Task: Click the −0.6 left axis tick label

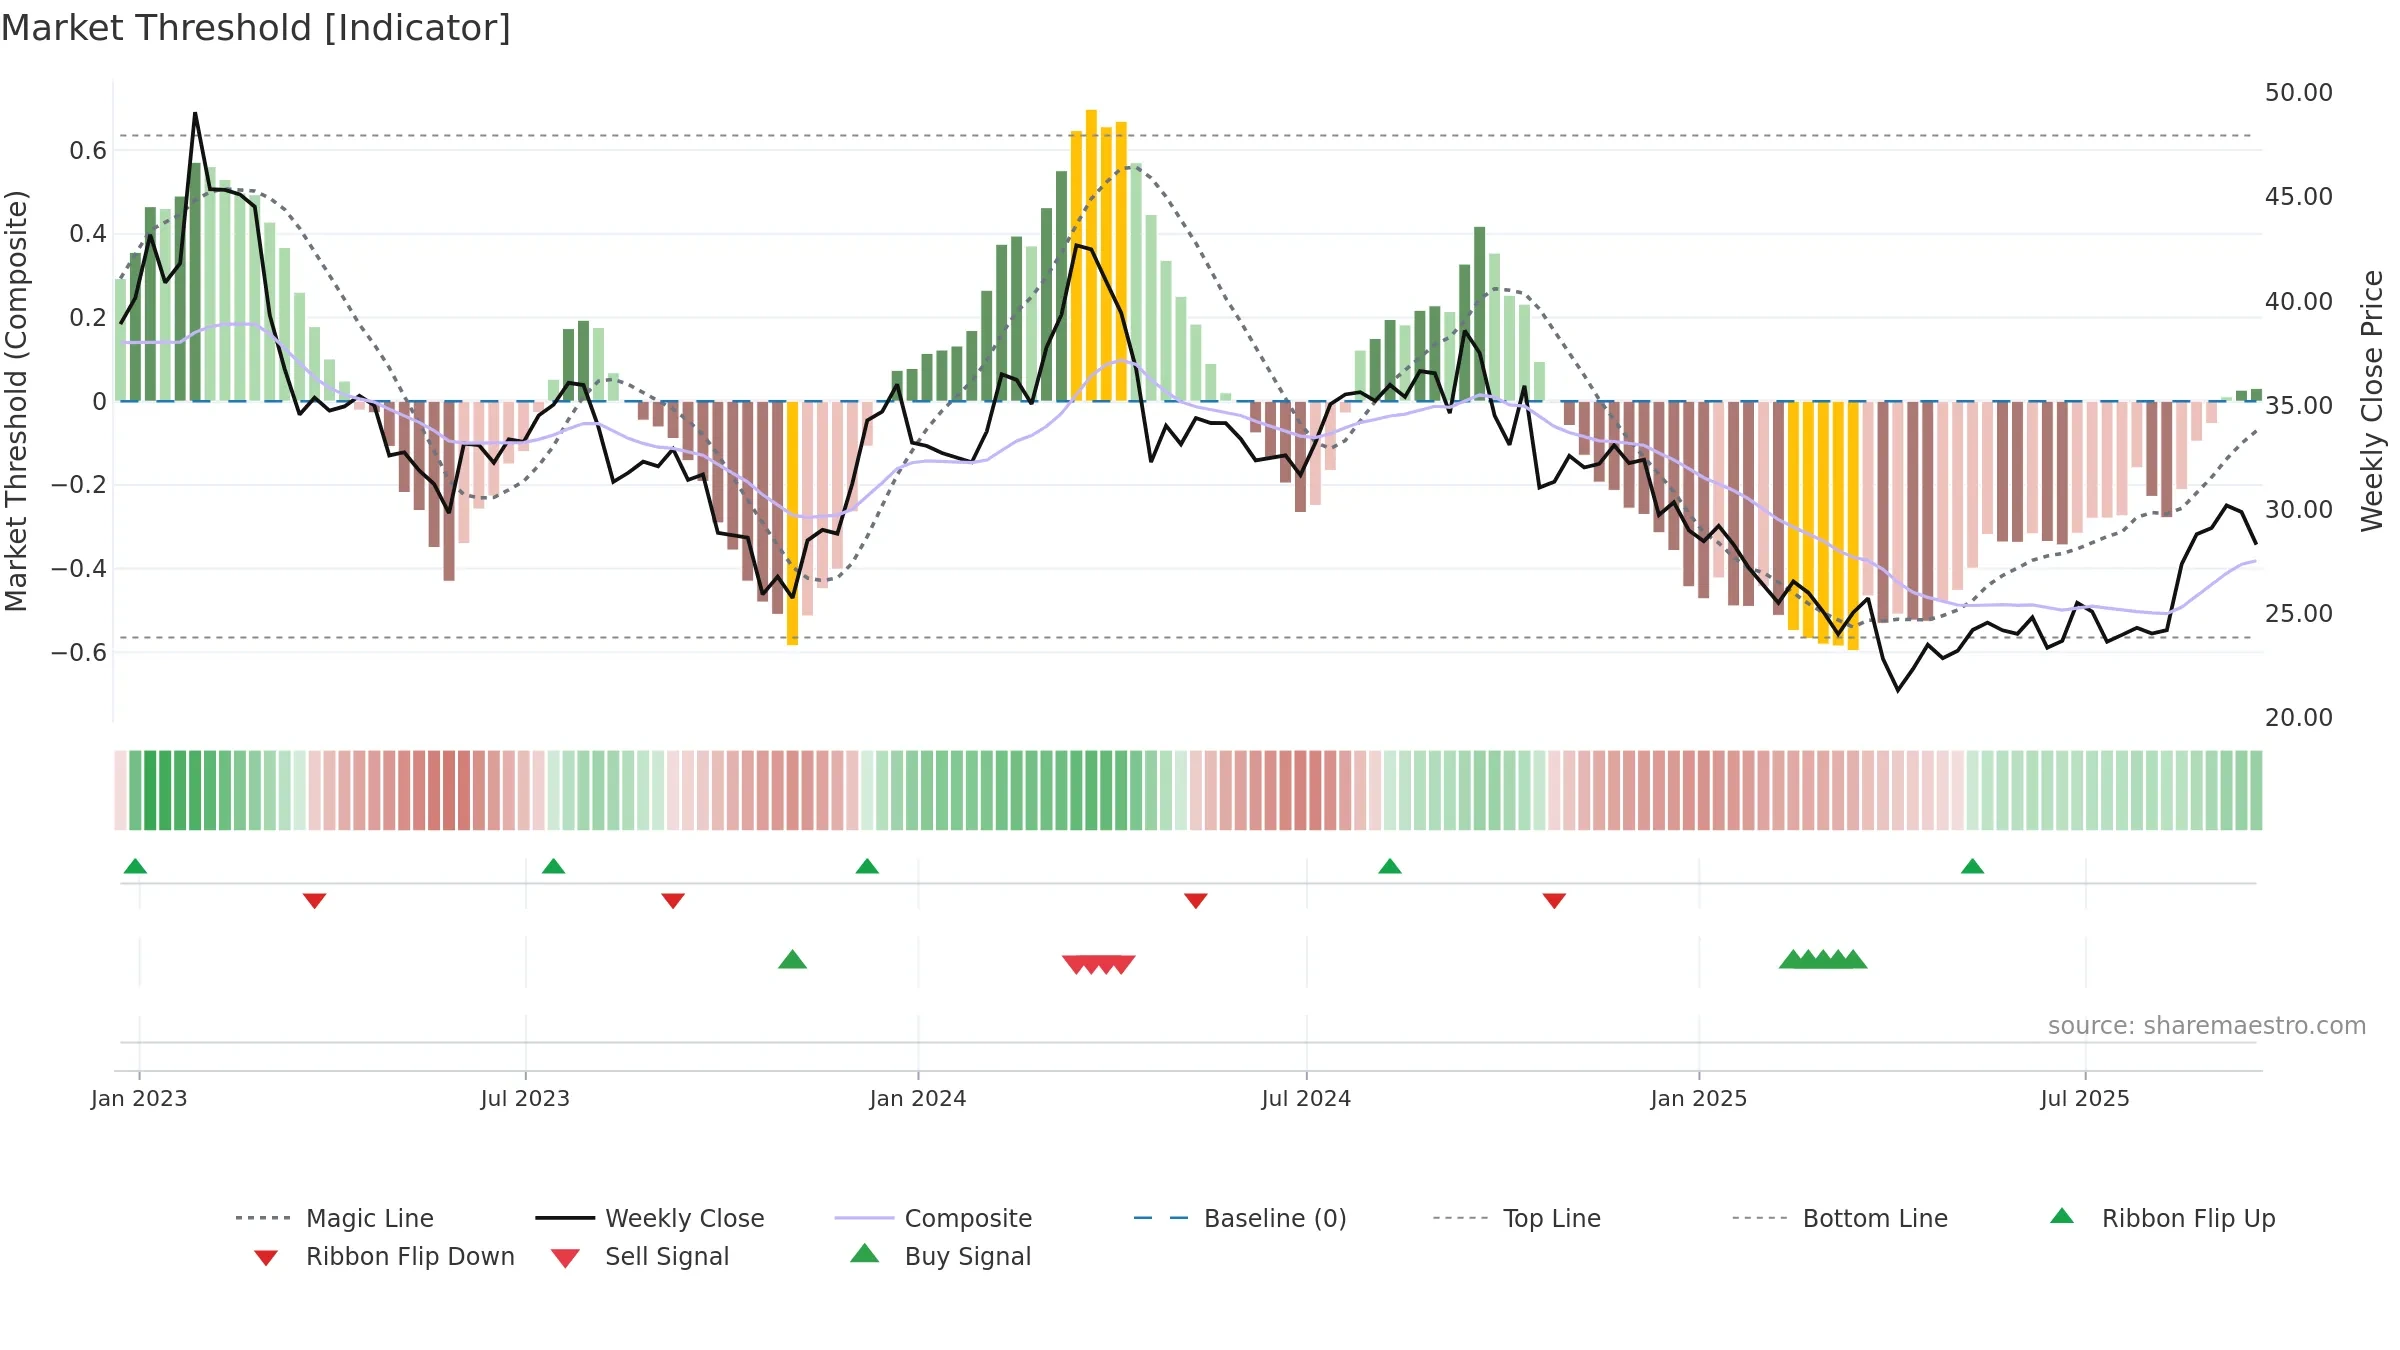Action: point(79,653)
